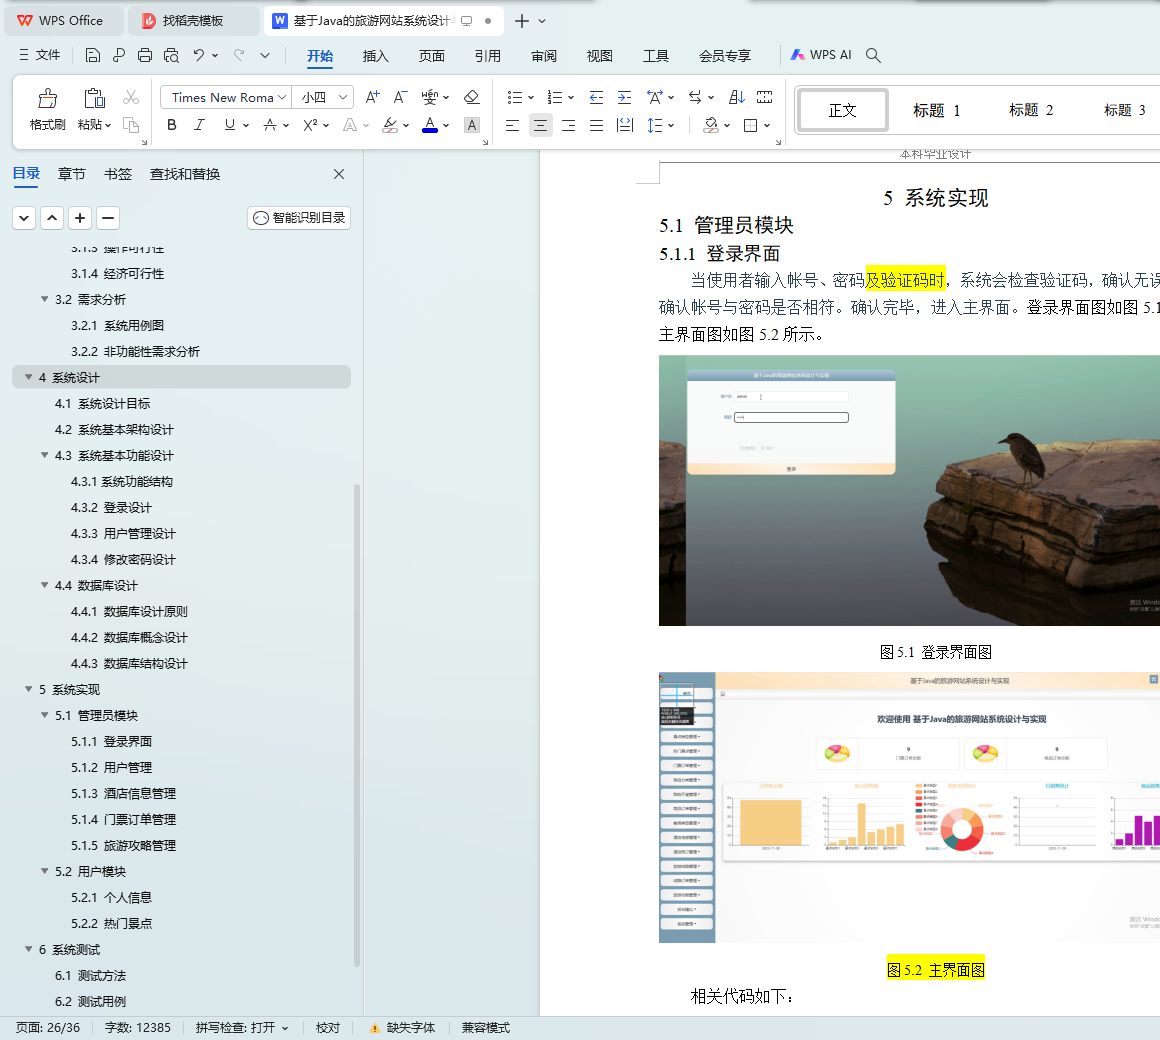The width and height of the screenshot is (1160, 1040).
Task: Click the Undo arrow icon
Action: point(198,55)
